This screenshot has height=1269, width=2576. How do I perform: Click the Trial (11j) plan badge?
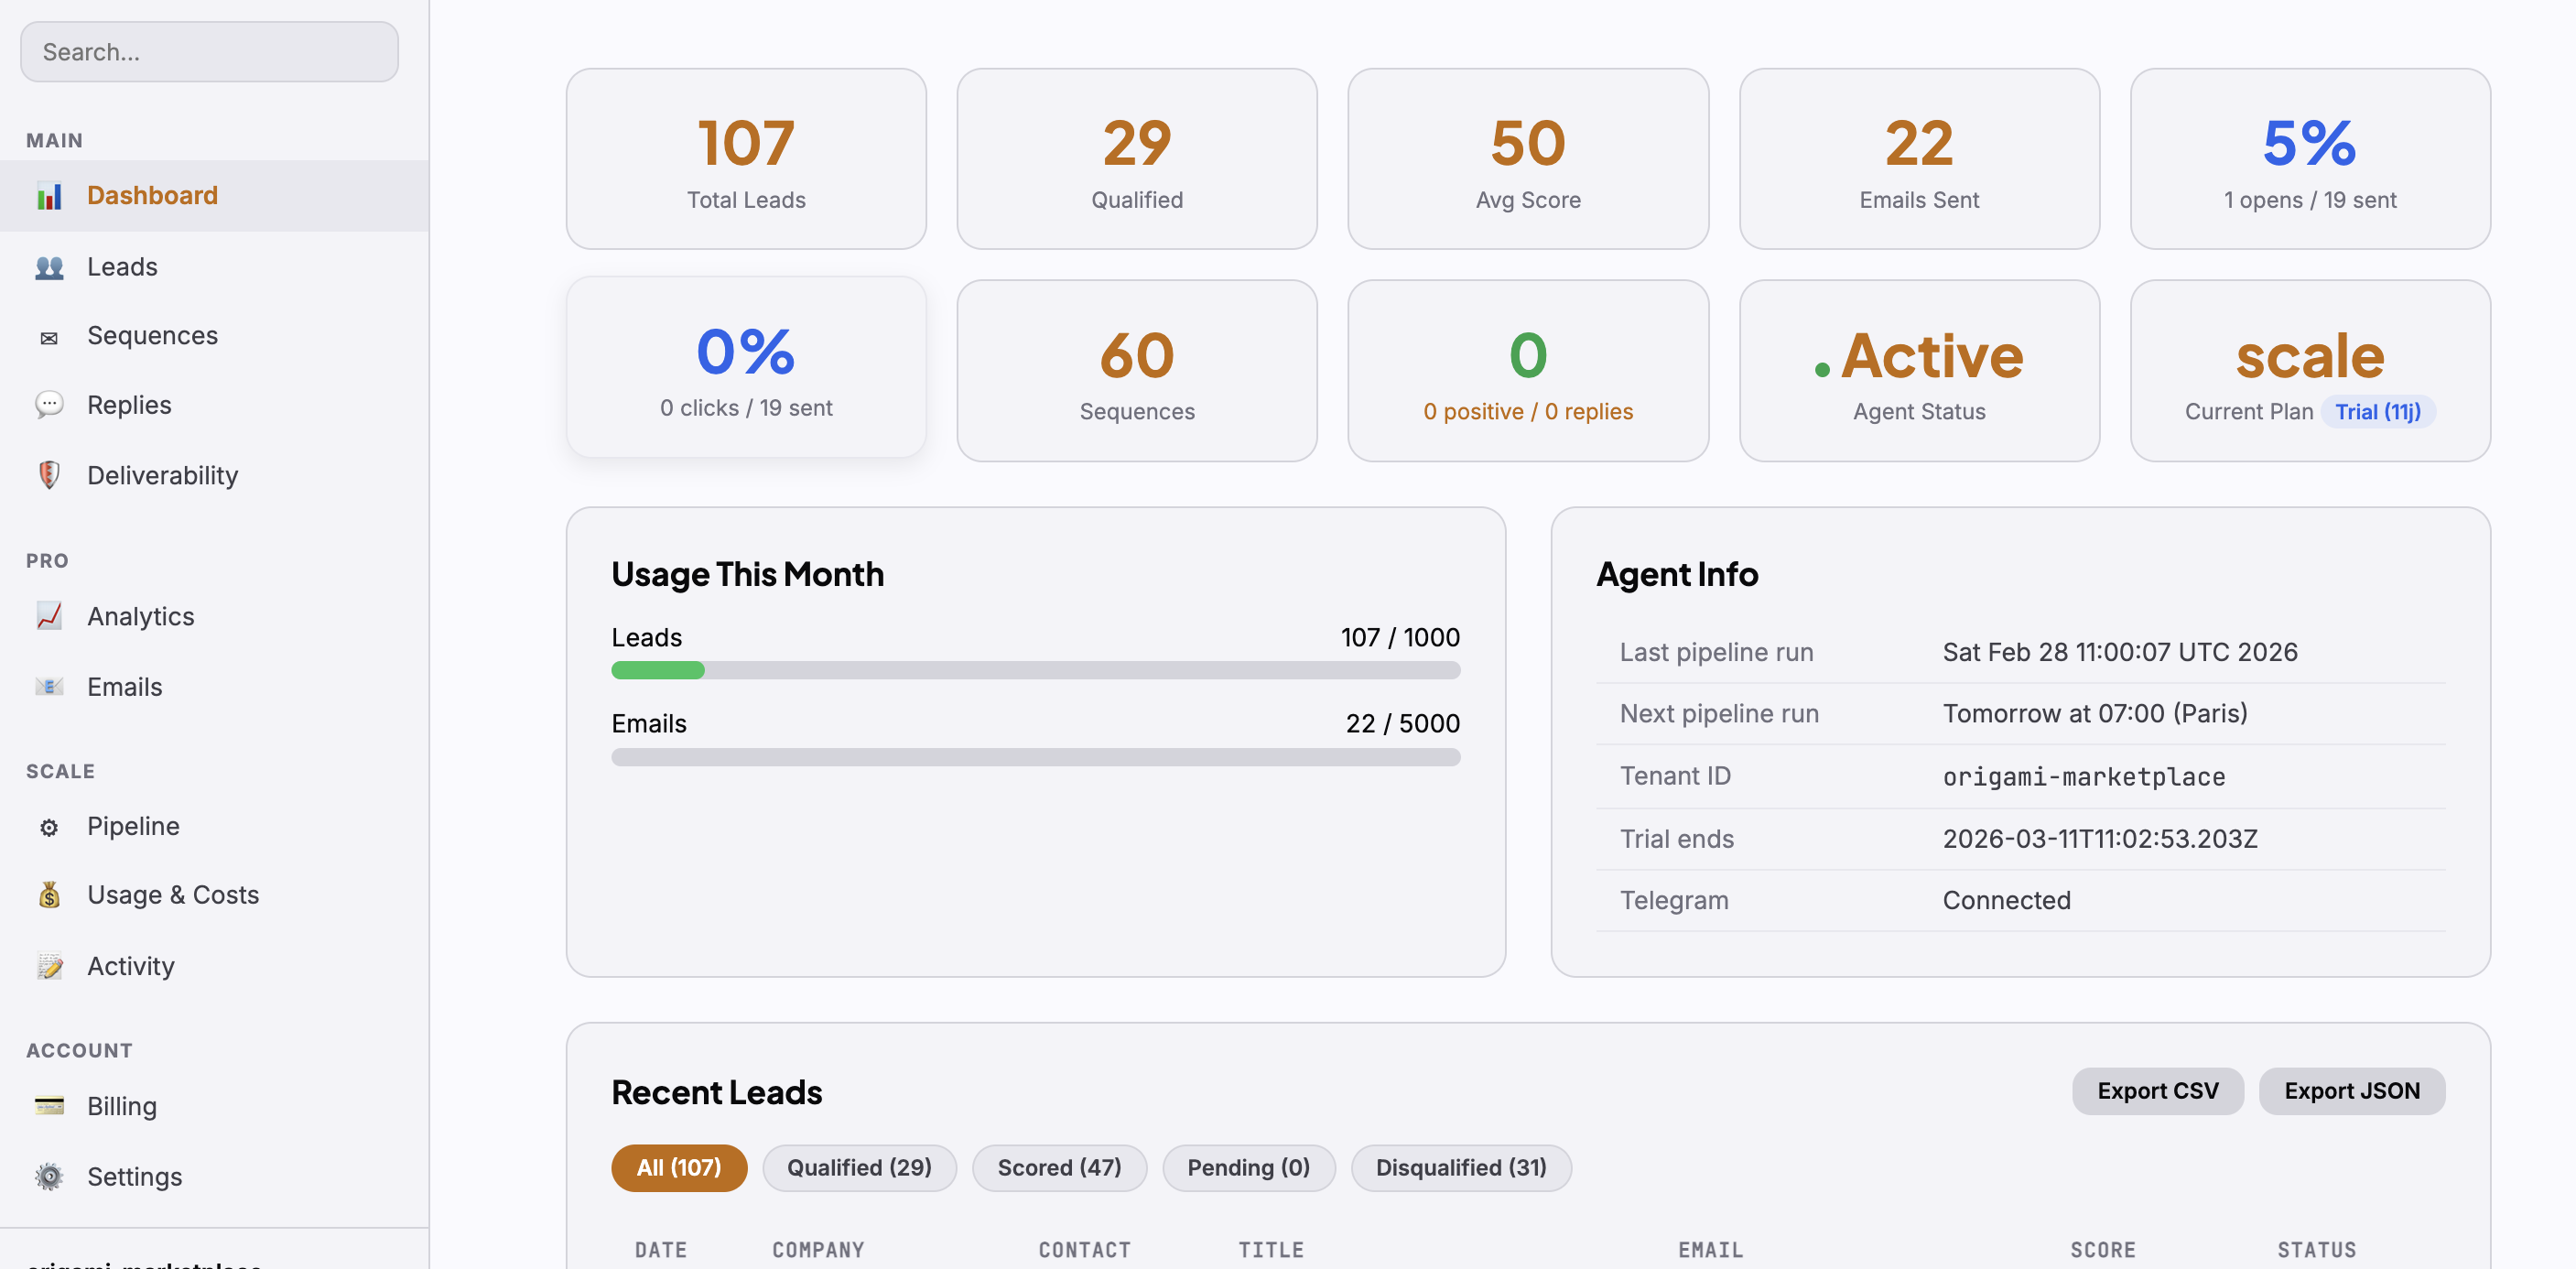(2376, 412)
